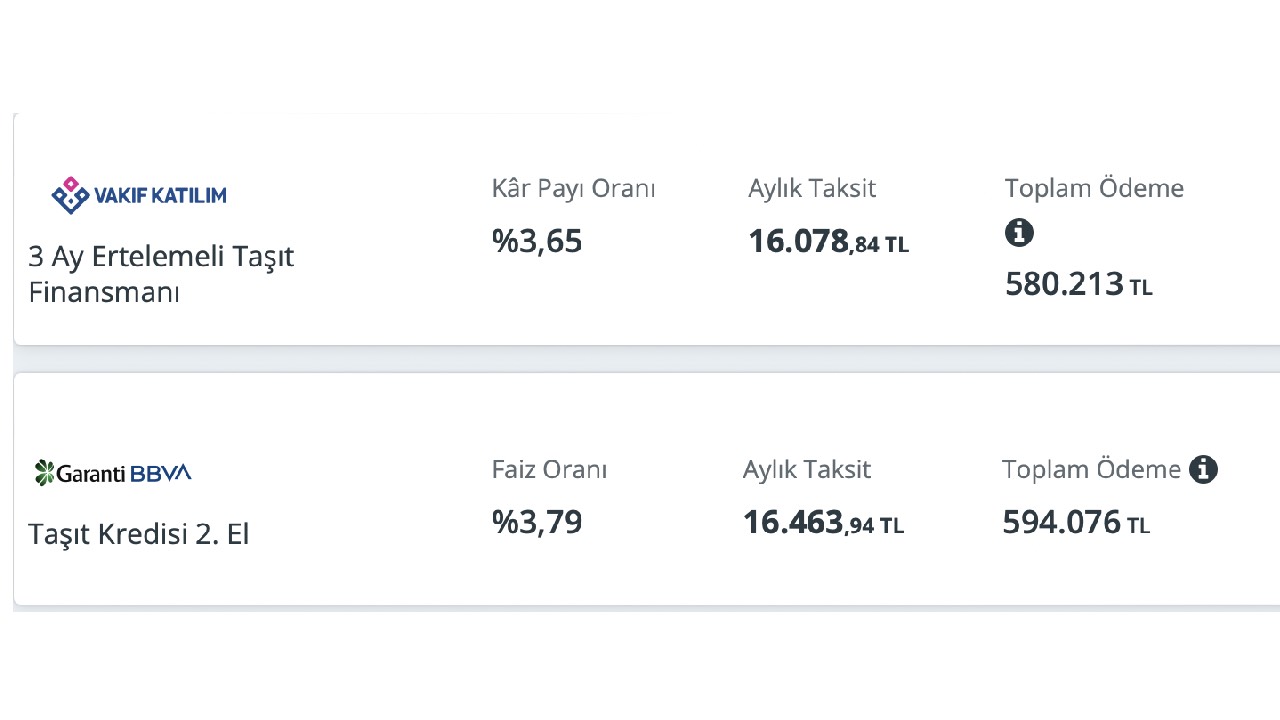
Task: Select the %3,65 kâr payı rate
Action: [537, 241]
